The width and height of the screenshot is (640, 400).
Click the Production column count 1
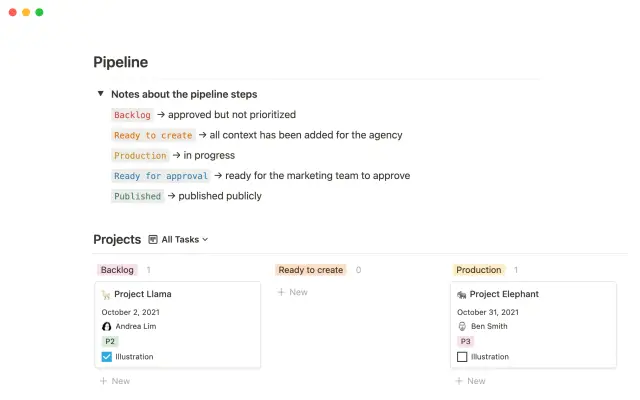point(516,270)
